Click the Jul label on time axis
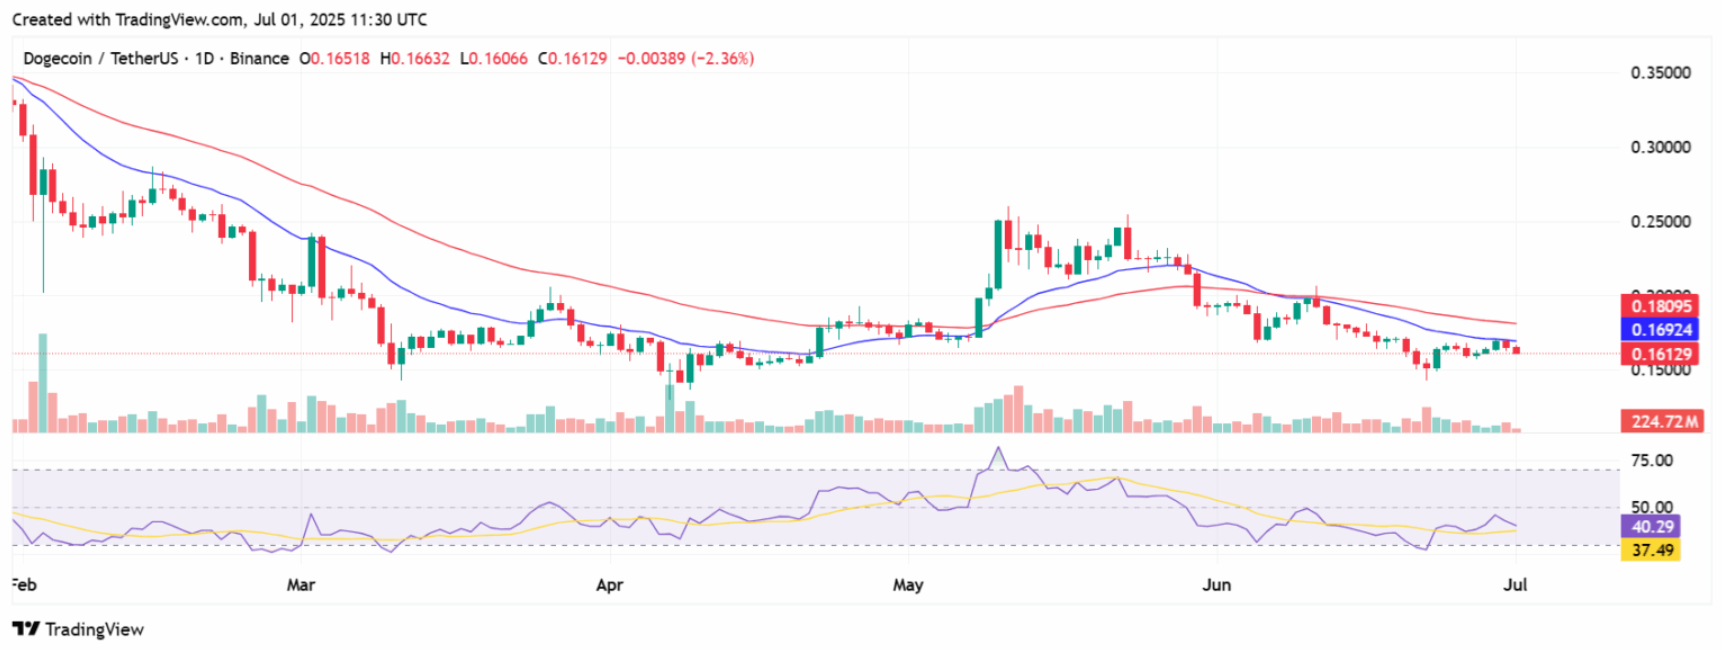Image resolution: width=1722 pixels, height=650 pixels. [x=1515, y=585]
